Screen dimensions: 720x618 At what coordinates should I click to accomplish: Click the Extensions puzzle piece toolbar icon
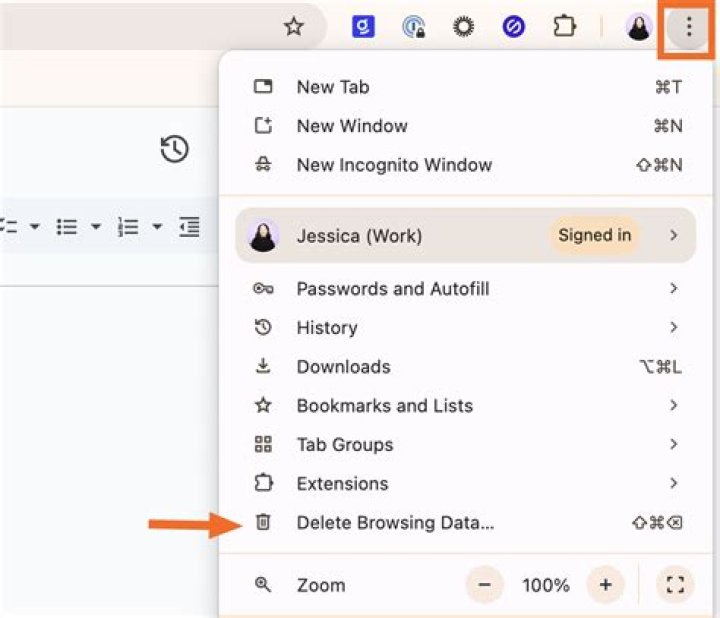(x=565, y=27)
